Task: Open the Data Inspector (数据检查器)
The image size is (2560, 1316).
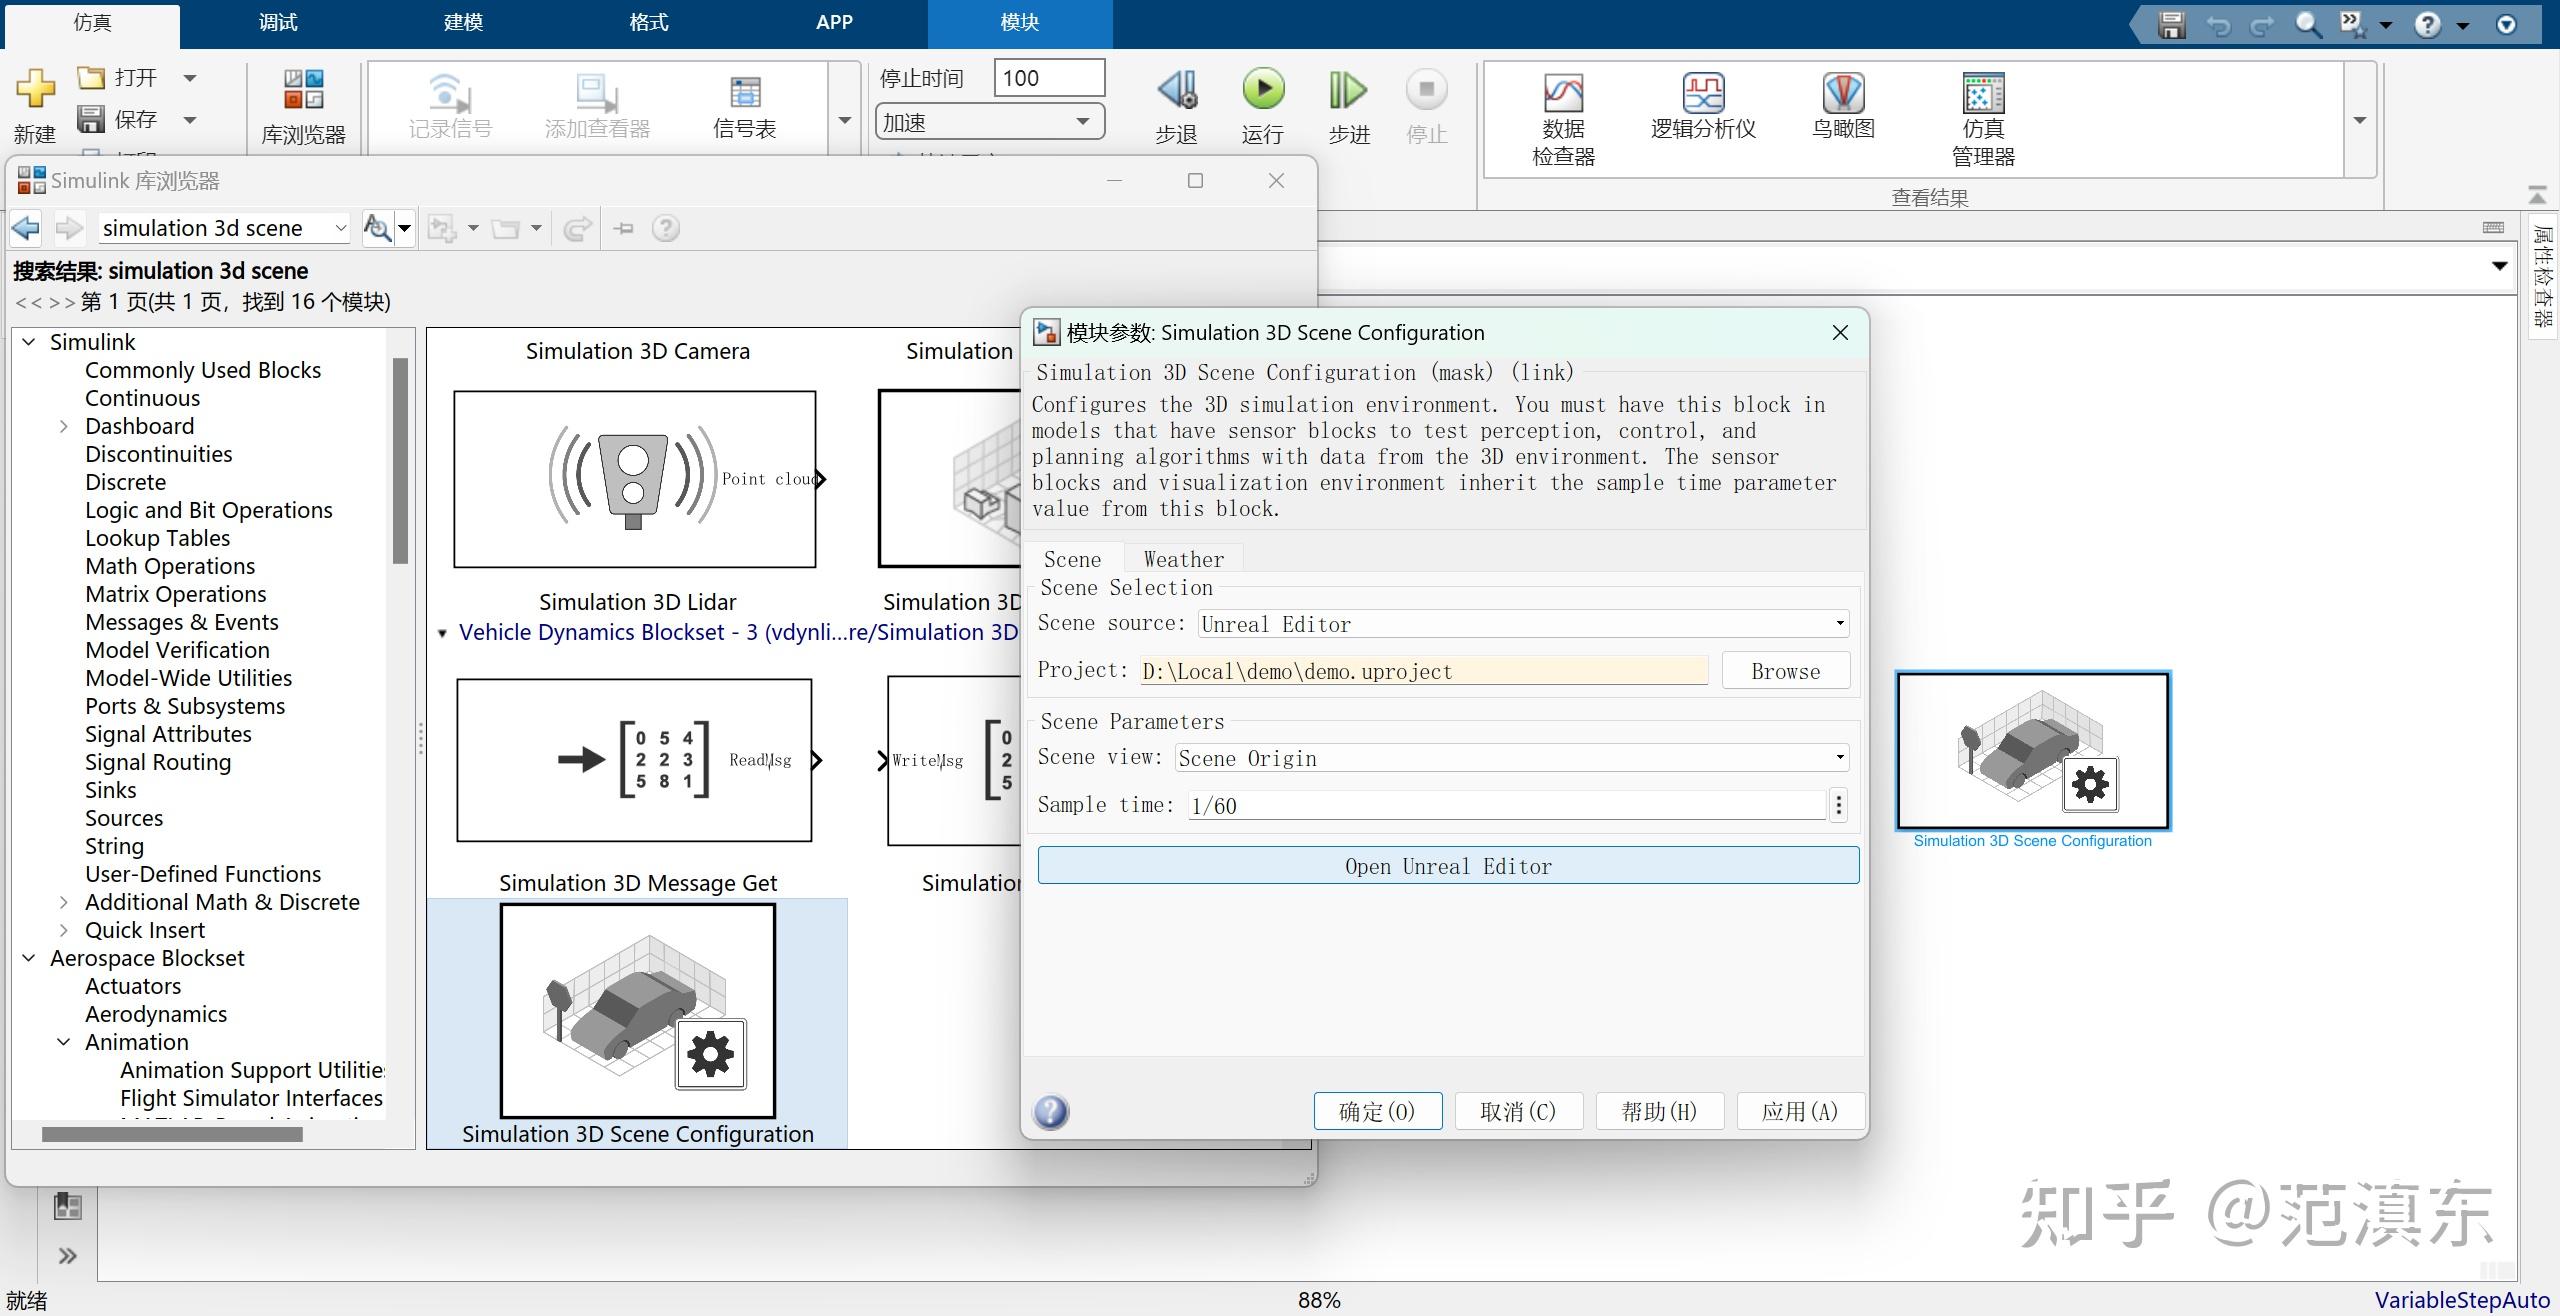Action: click(x=1563, y=93)
